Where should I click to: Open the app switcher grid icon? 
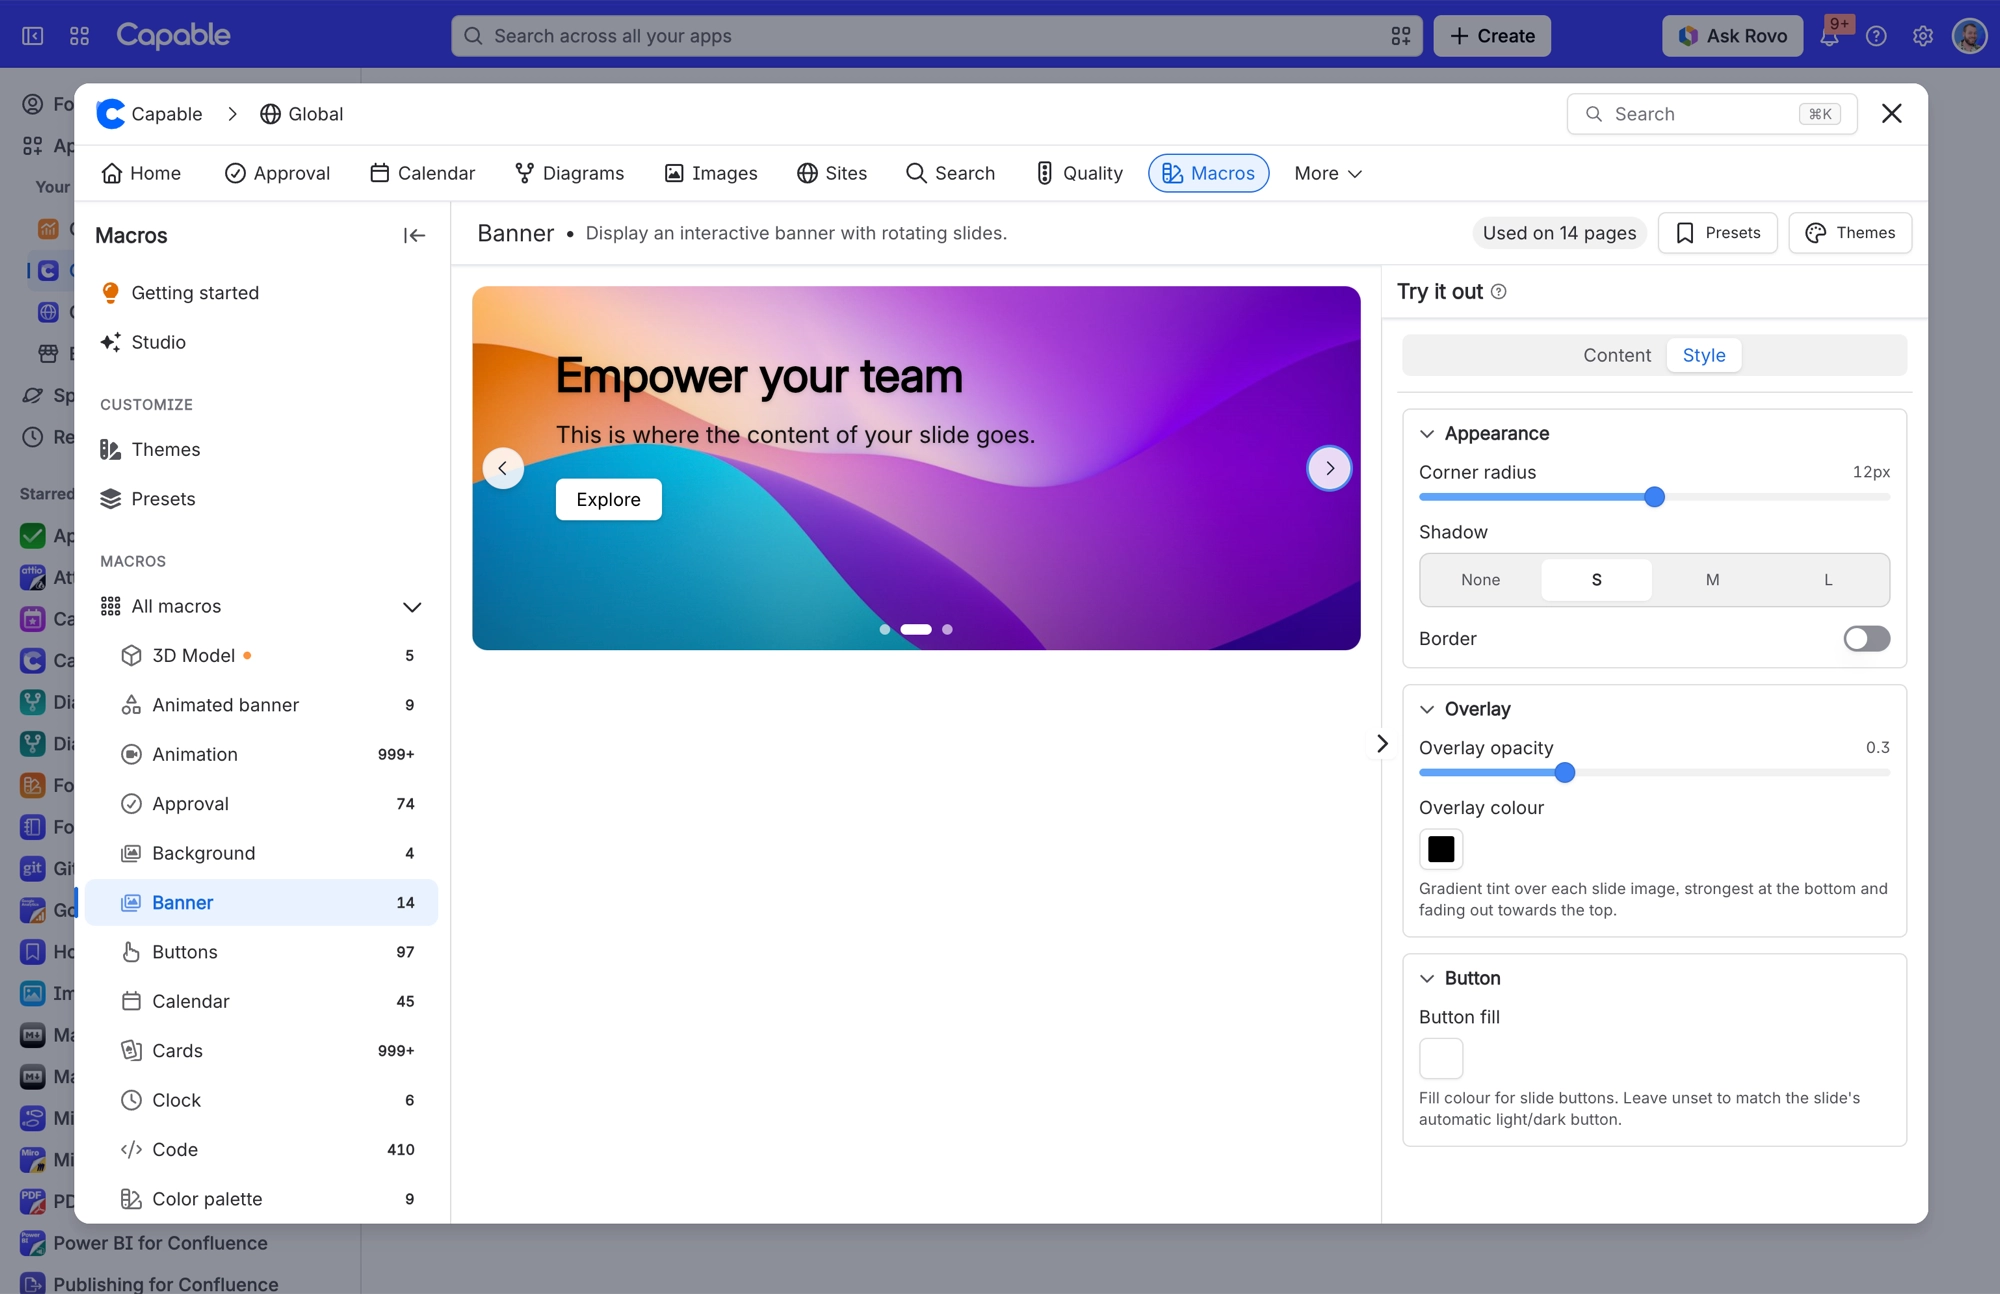pos(79,36)
